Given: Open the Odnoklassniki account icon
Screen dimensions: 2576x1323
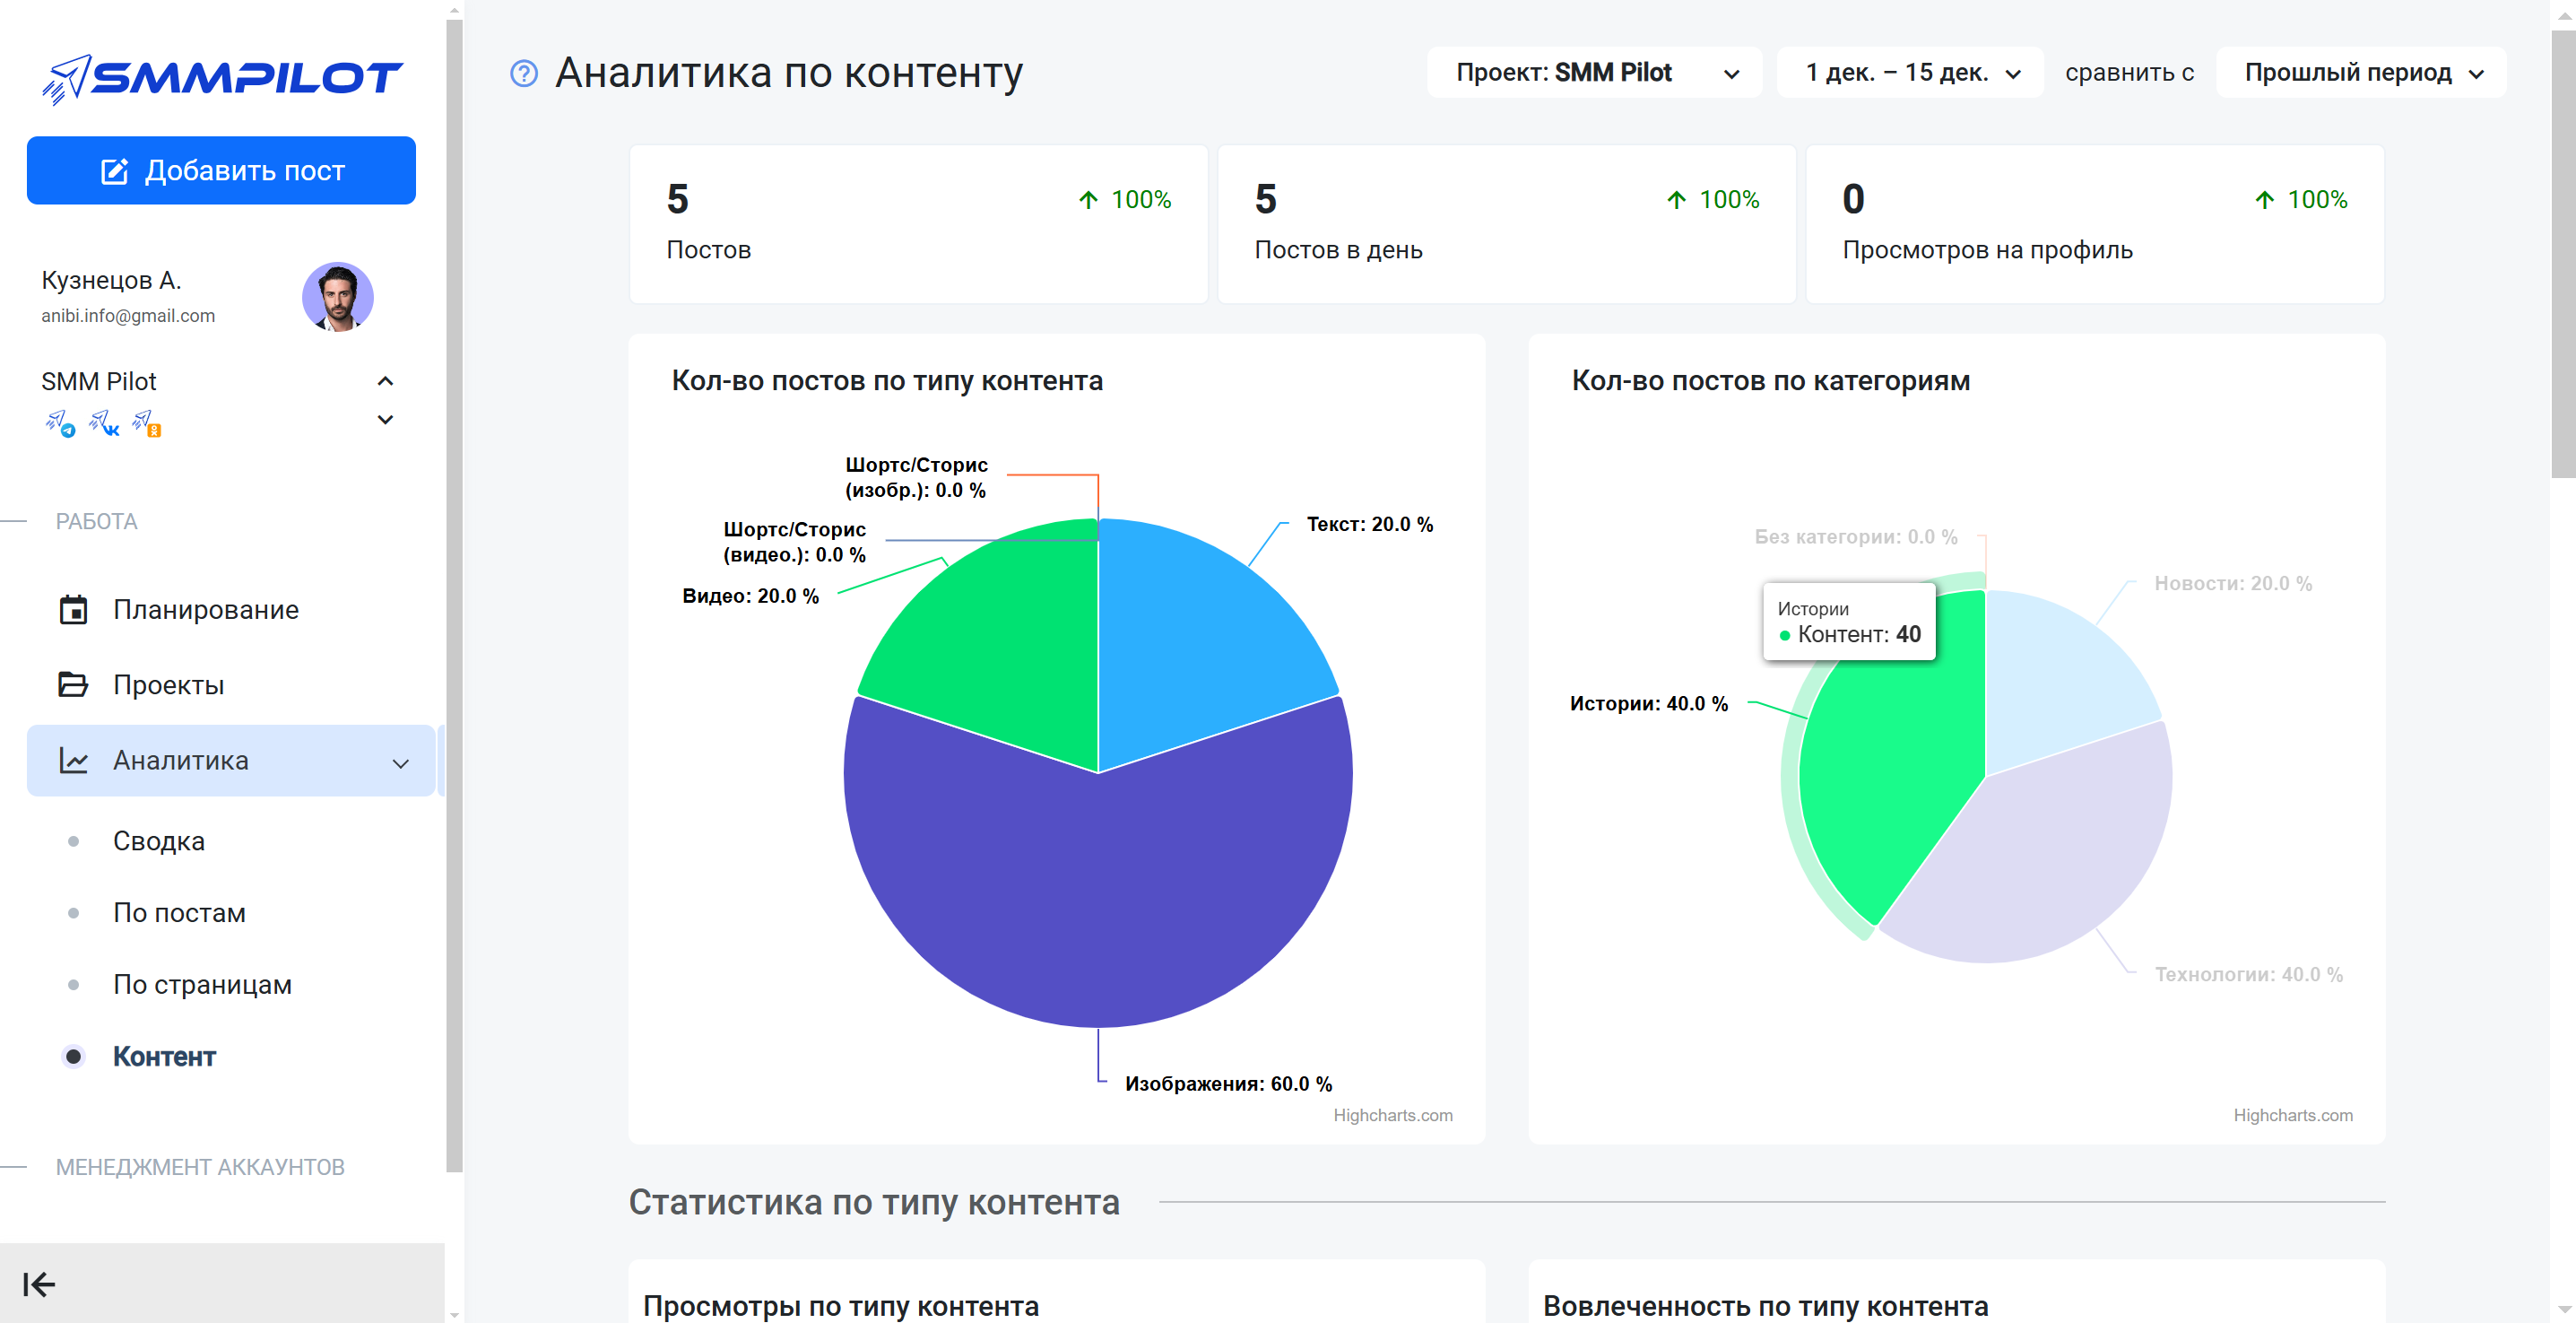Looking at the screenshot, I should [x=147, y=424].
